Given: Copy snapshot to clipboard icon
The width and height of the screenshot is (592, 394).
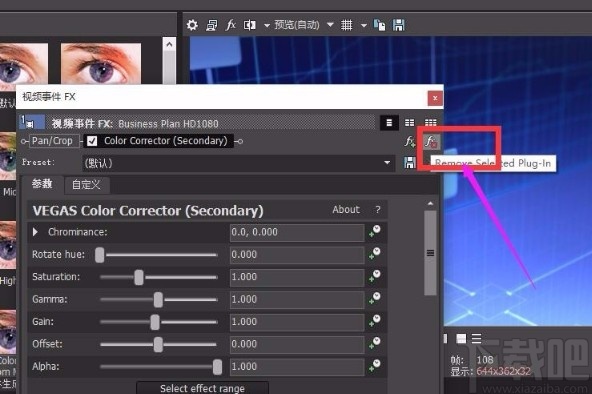Looking at the screenshot, I should tap(379, 25).
